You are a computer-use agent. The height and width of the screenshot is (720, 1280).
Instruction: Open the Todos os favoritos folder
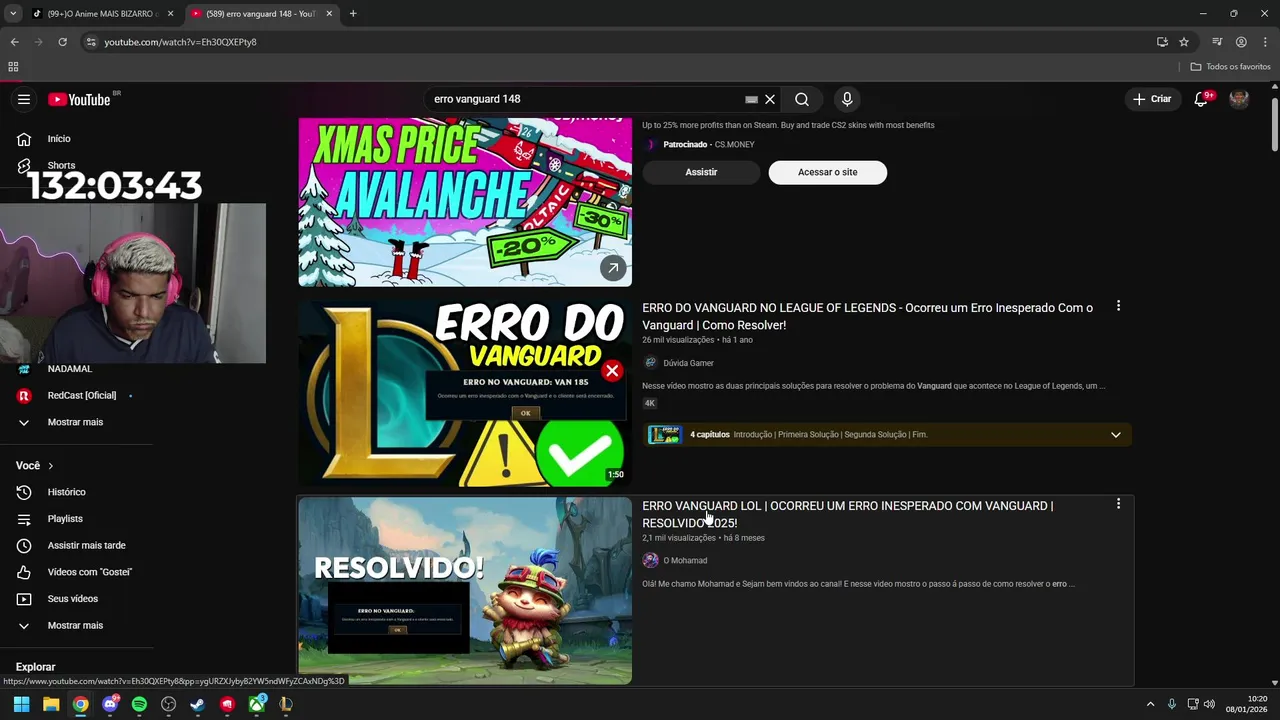click(1230, 67)
